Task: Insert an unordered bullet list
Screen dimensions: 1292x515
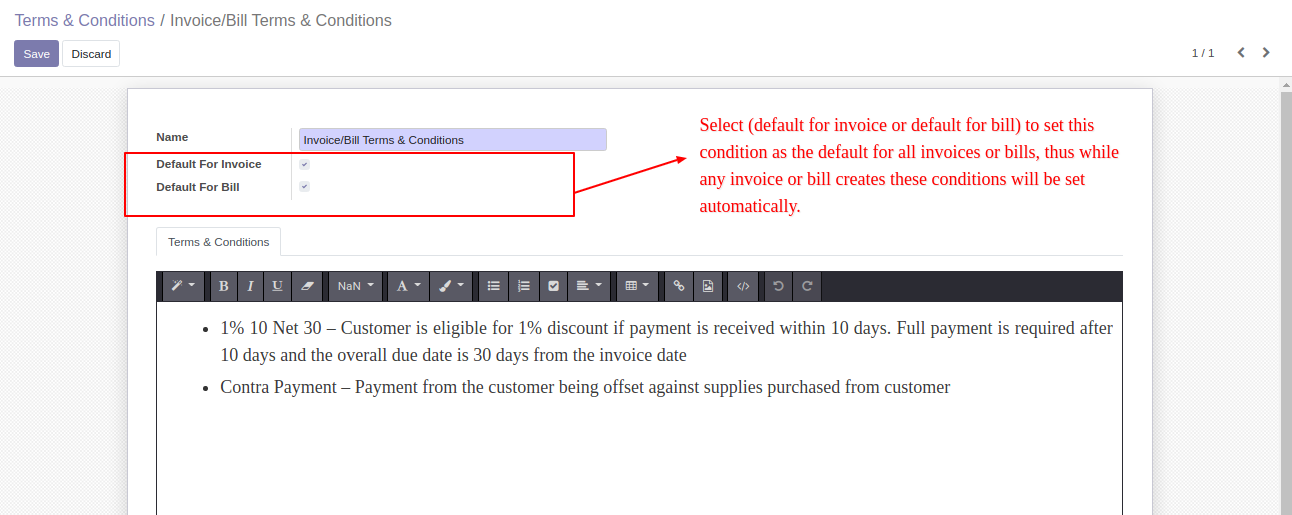Action: click(x=493, y=286)
